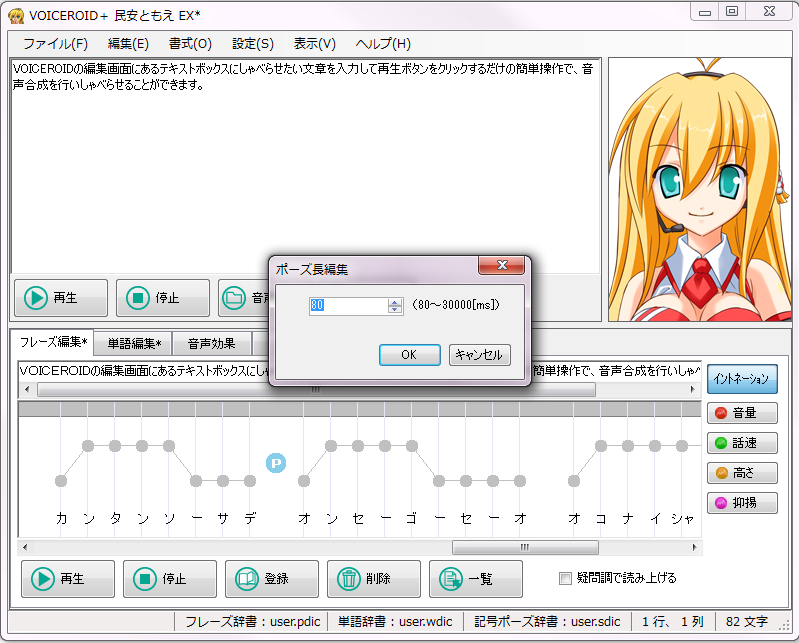Viewport: 799px width, 643px height.
Task: Click the accent point above シャ
Action: 682,446
